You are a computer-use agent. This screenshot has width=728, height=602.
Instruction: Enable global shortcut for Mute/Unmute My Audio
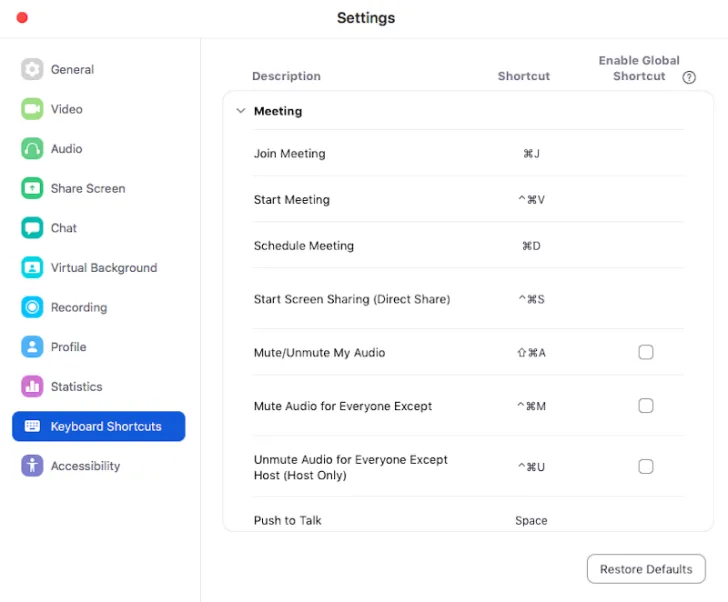click(x=646, y=352)
